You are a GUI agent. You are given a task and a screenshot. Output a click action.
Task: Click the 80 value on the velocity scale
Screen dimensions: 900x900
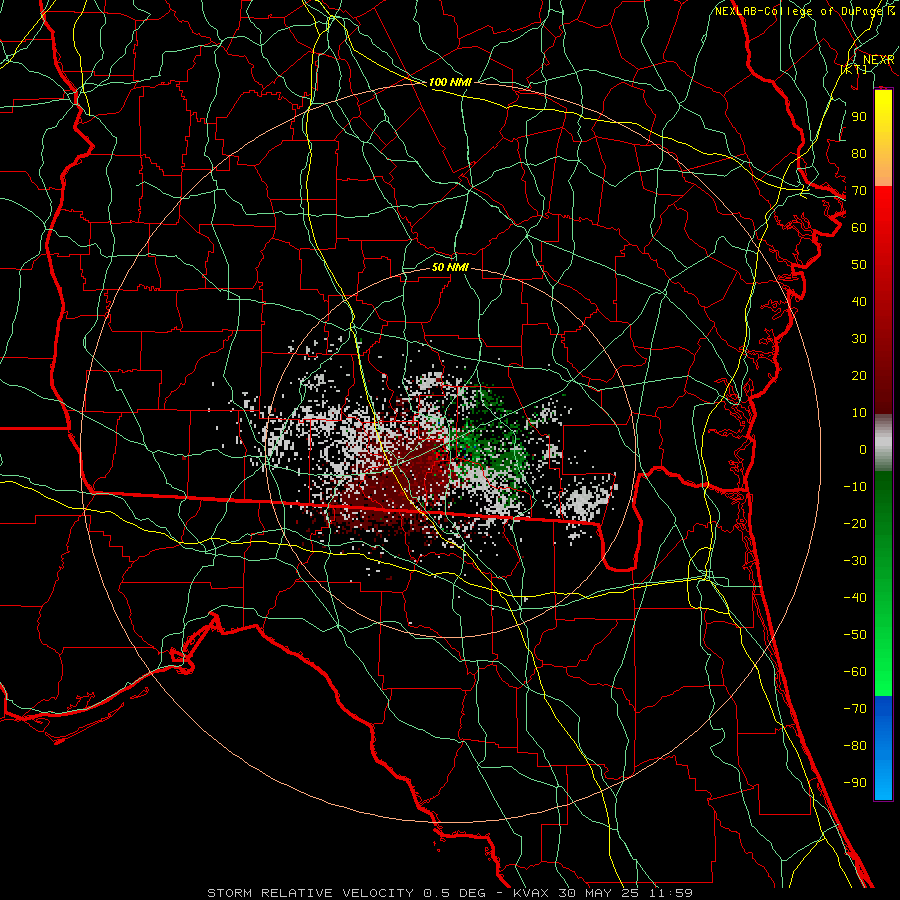point(859,153)
